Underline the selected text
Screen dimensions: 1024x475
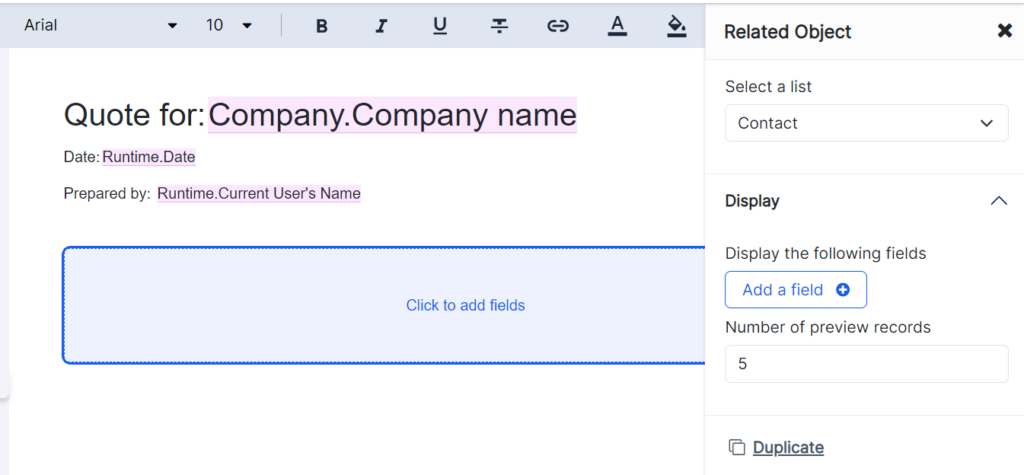point(440,25)
